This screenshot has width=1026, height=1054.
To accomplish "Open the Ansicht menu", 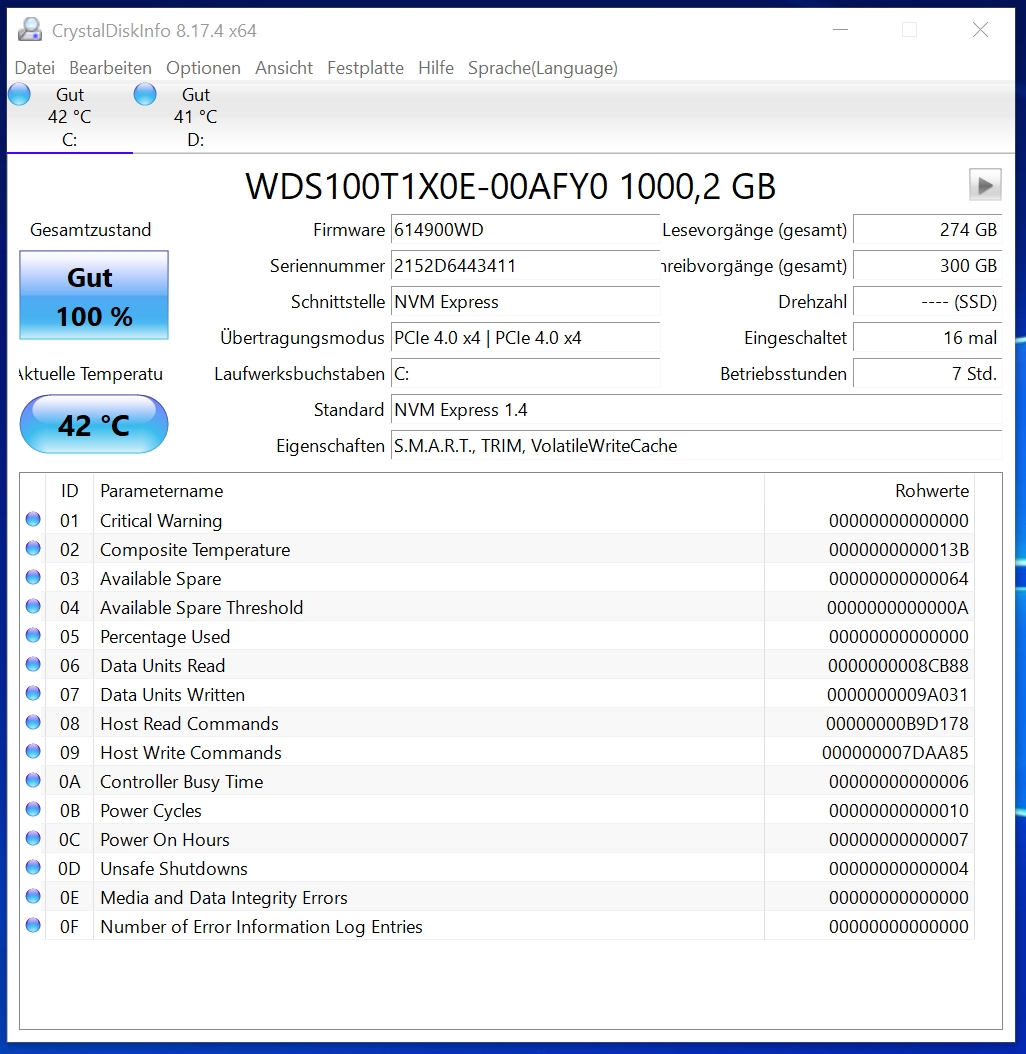I will (284, 68).
